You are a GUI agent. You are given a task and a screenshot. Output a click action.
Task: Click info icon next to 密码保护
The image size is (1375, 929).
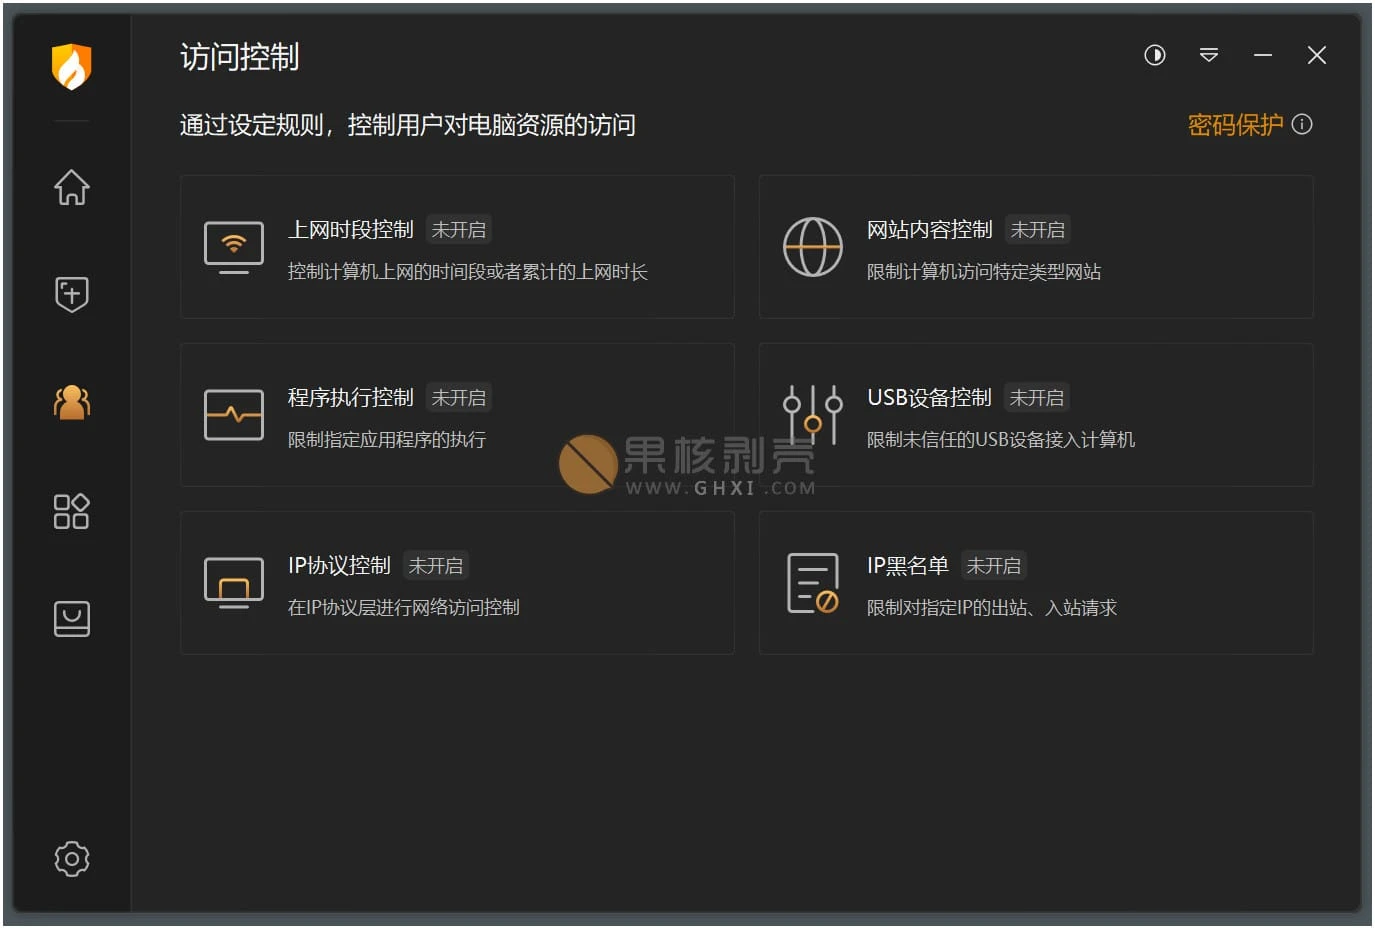pyautogui.click(x=1302, y=124)
